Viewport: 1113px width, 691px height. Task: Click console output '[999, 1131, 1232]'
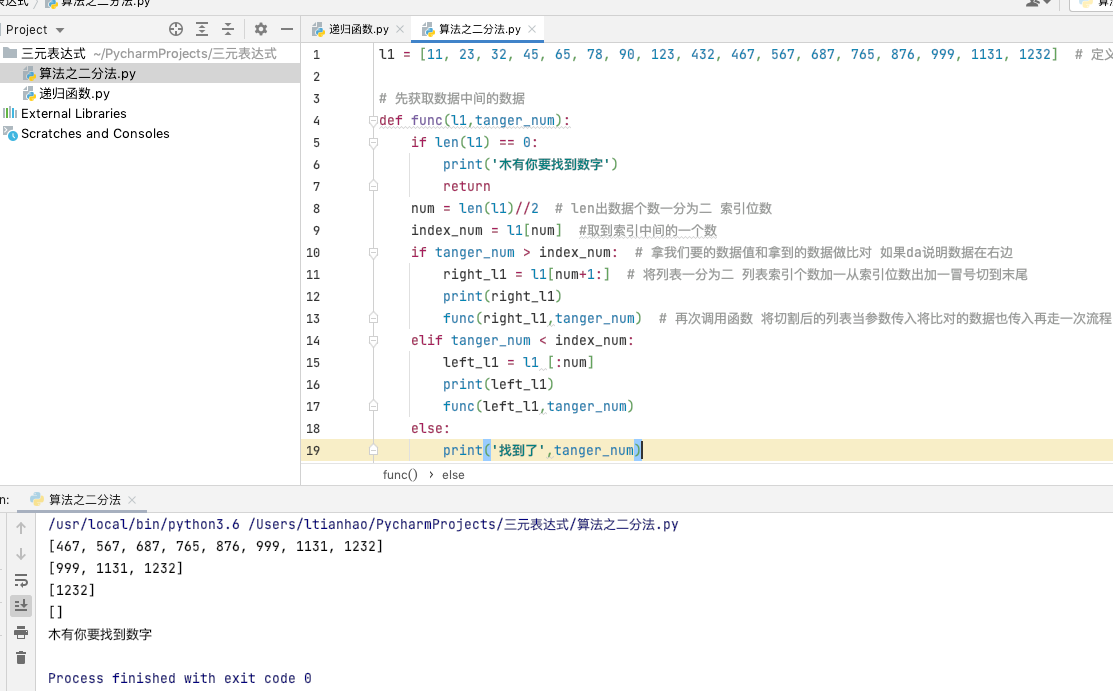[x=116, y=568]
